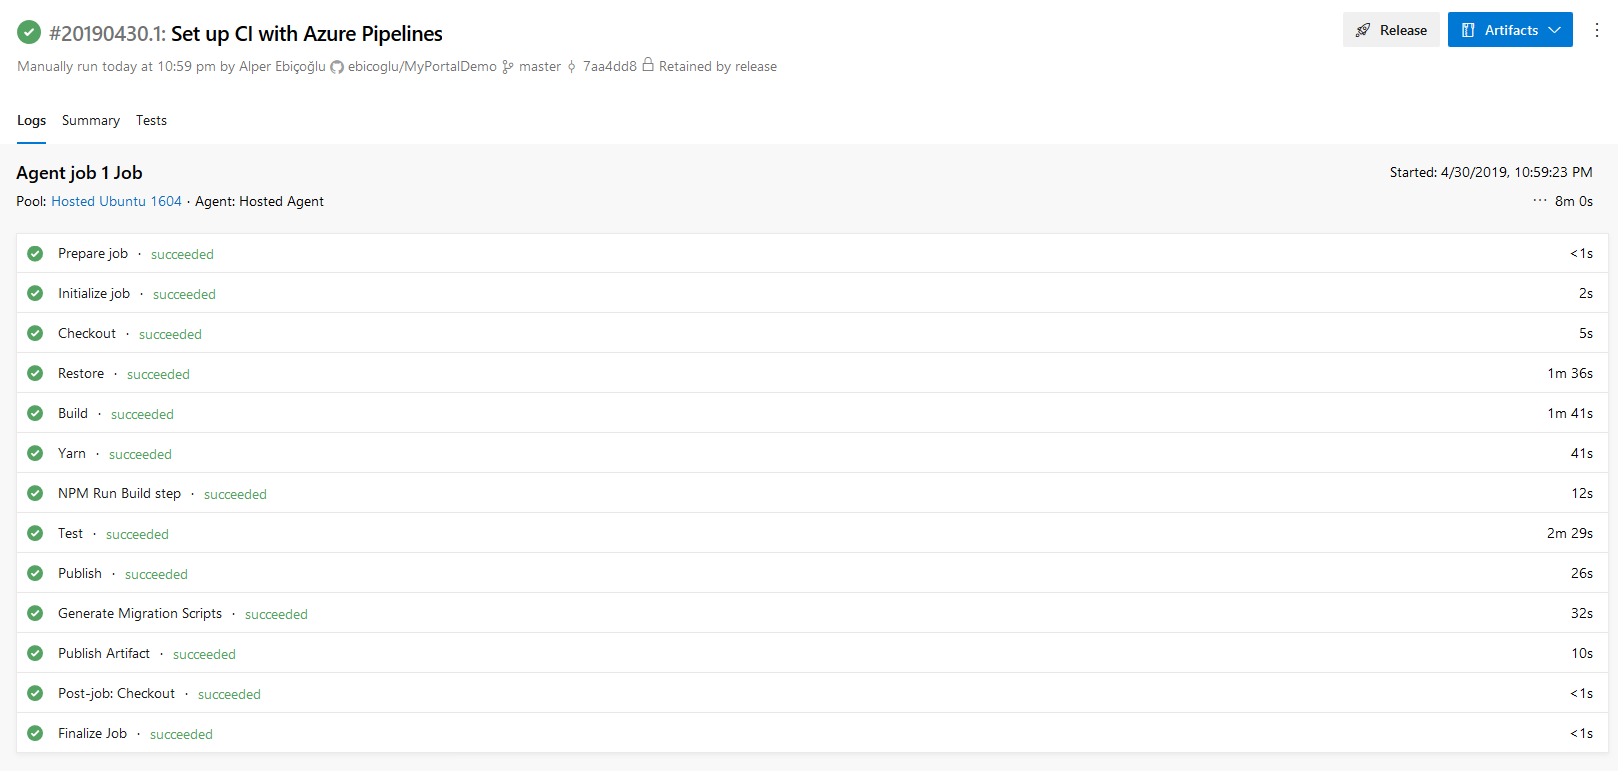The image size is (1618, 771).
Task: Click the green check icon for Restore
Action: tap(35, 373)
